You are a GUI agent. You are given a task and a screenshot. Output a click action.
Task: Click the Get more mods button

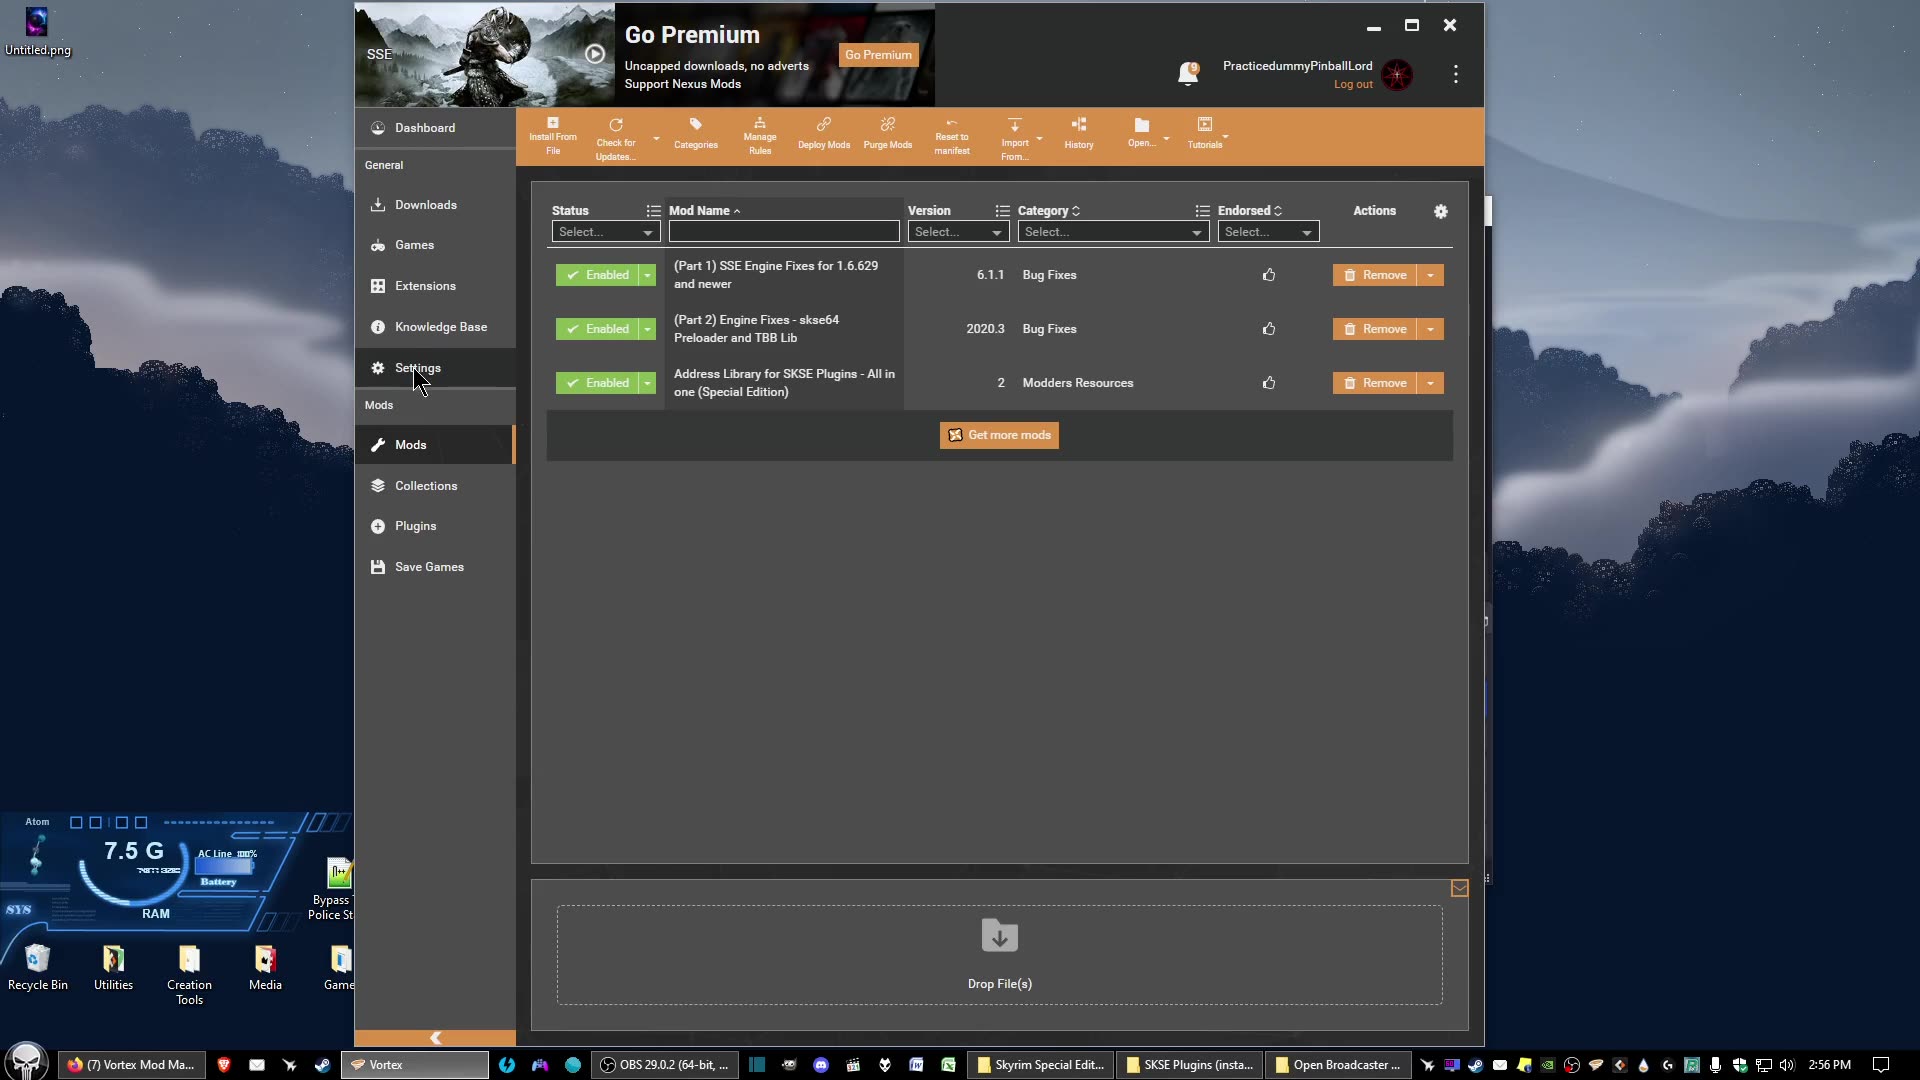(x=998, y=435)
